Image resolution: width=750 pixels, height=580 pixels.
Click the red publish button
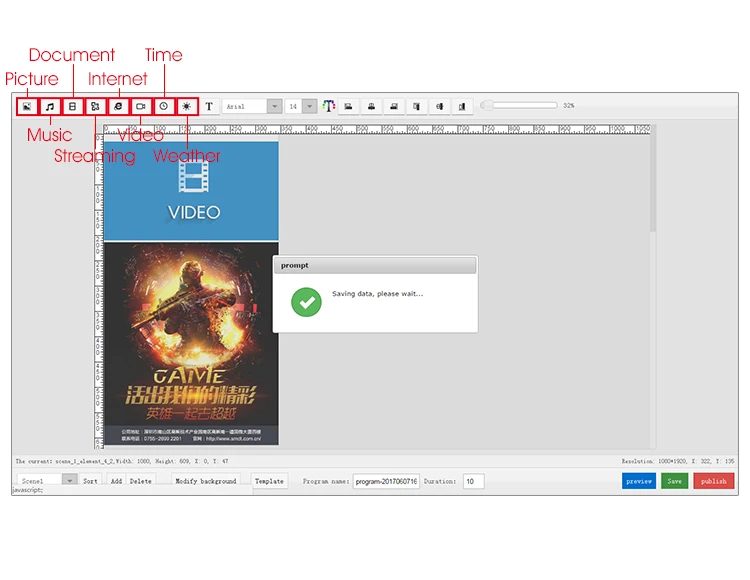click(x=714, y=481)
